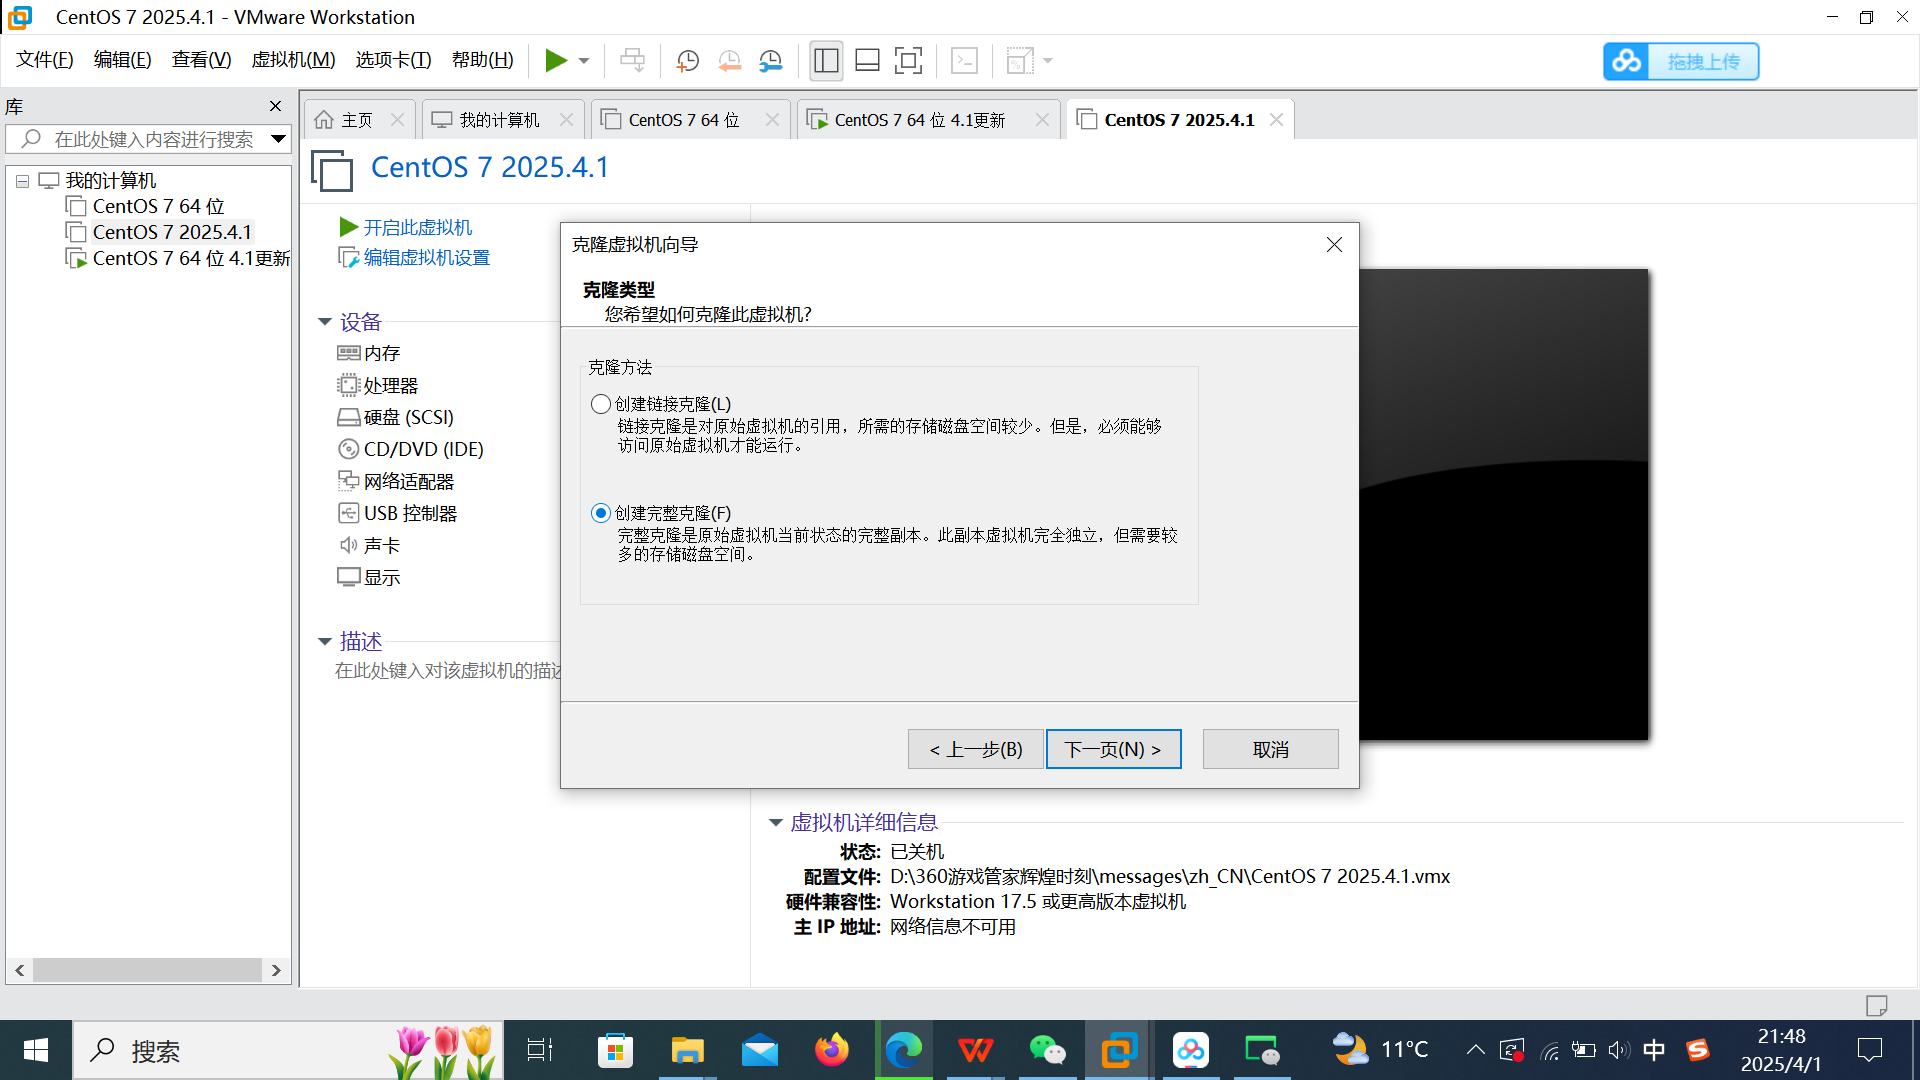1920x1080 pixels.
Task: Open the 虚拟机(M) menu
Action: point(293,60)
